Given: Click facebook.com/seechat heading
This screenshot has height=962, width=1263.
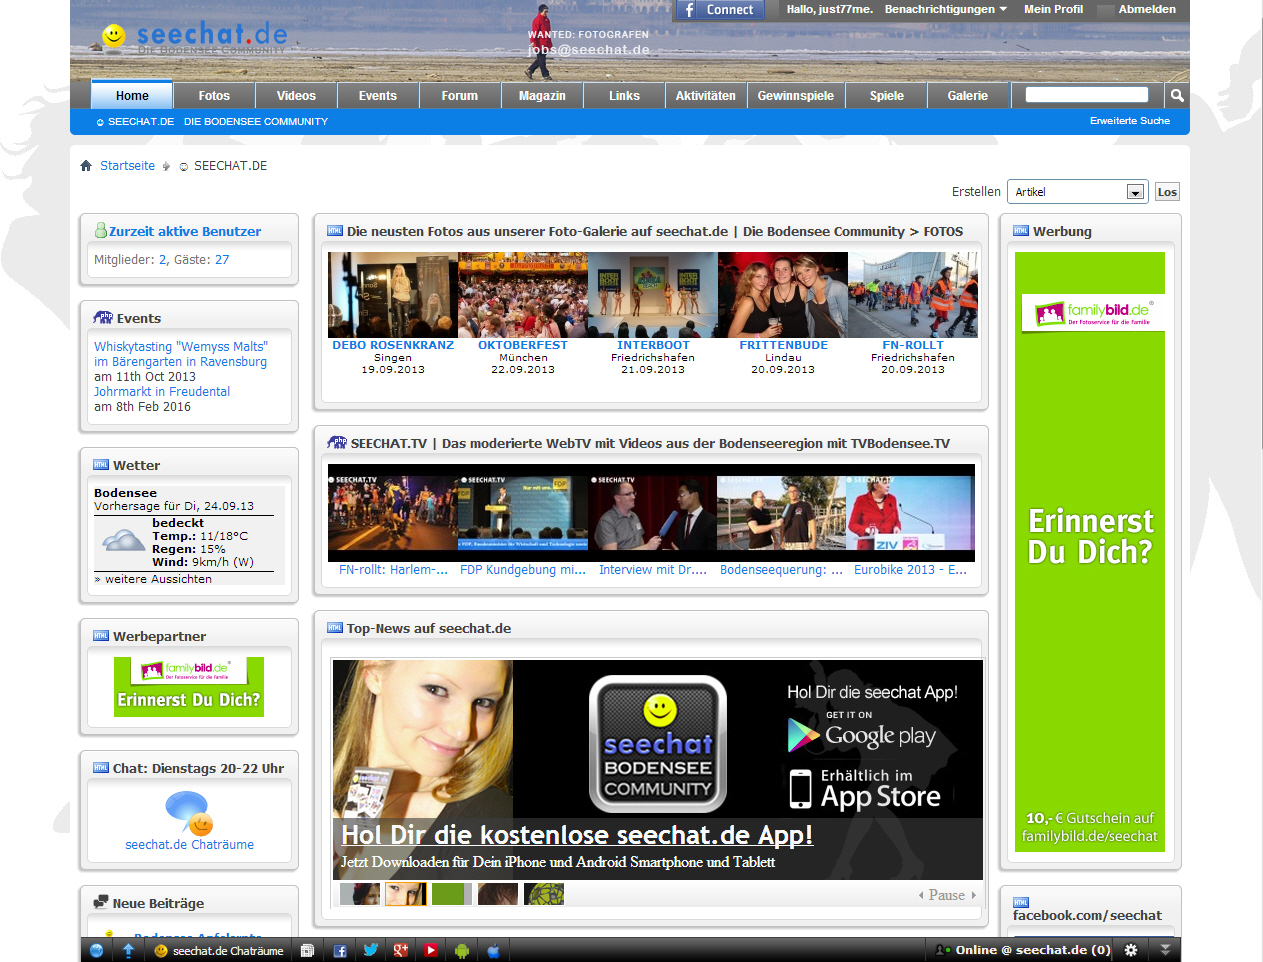Looking at the screenshot, I should point(1087,915).
